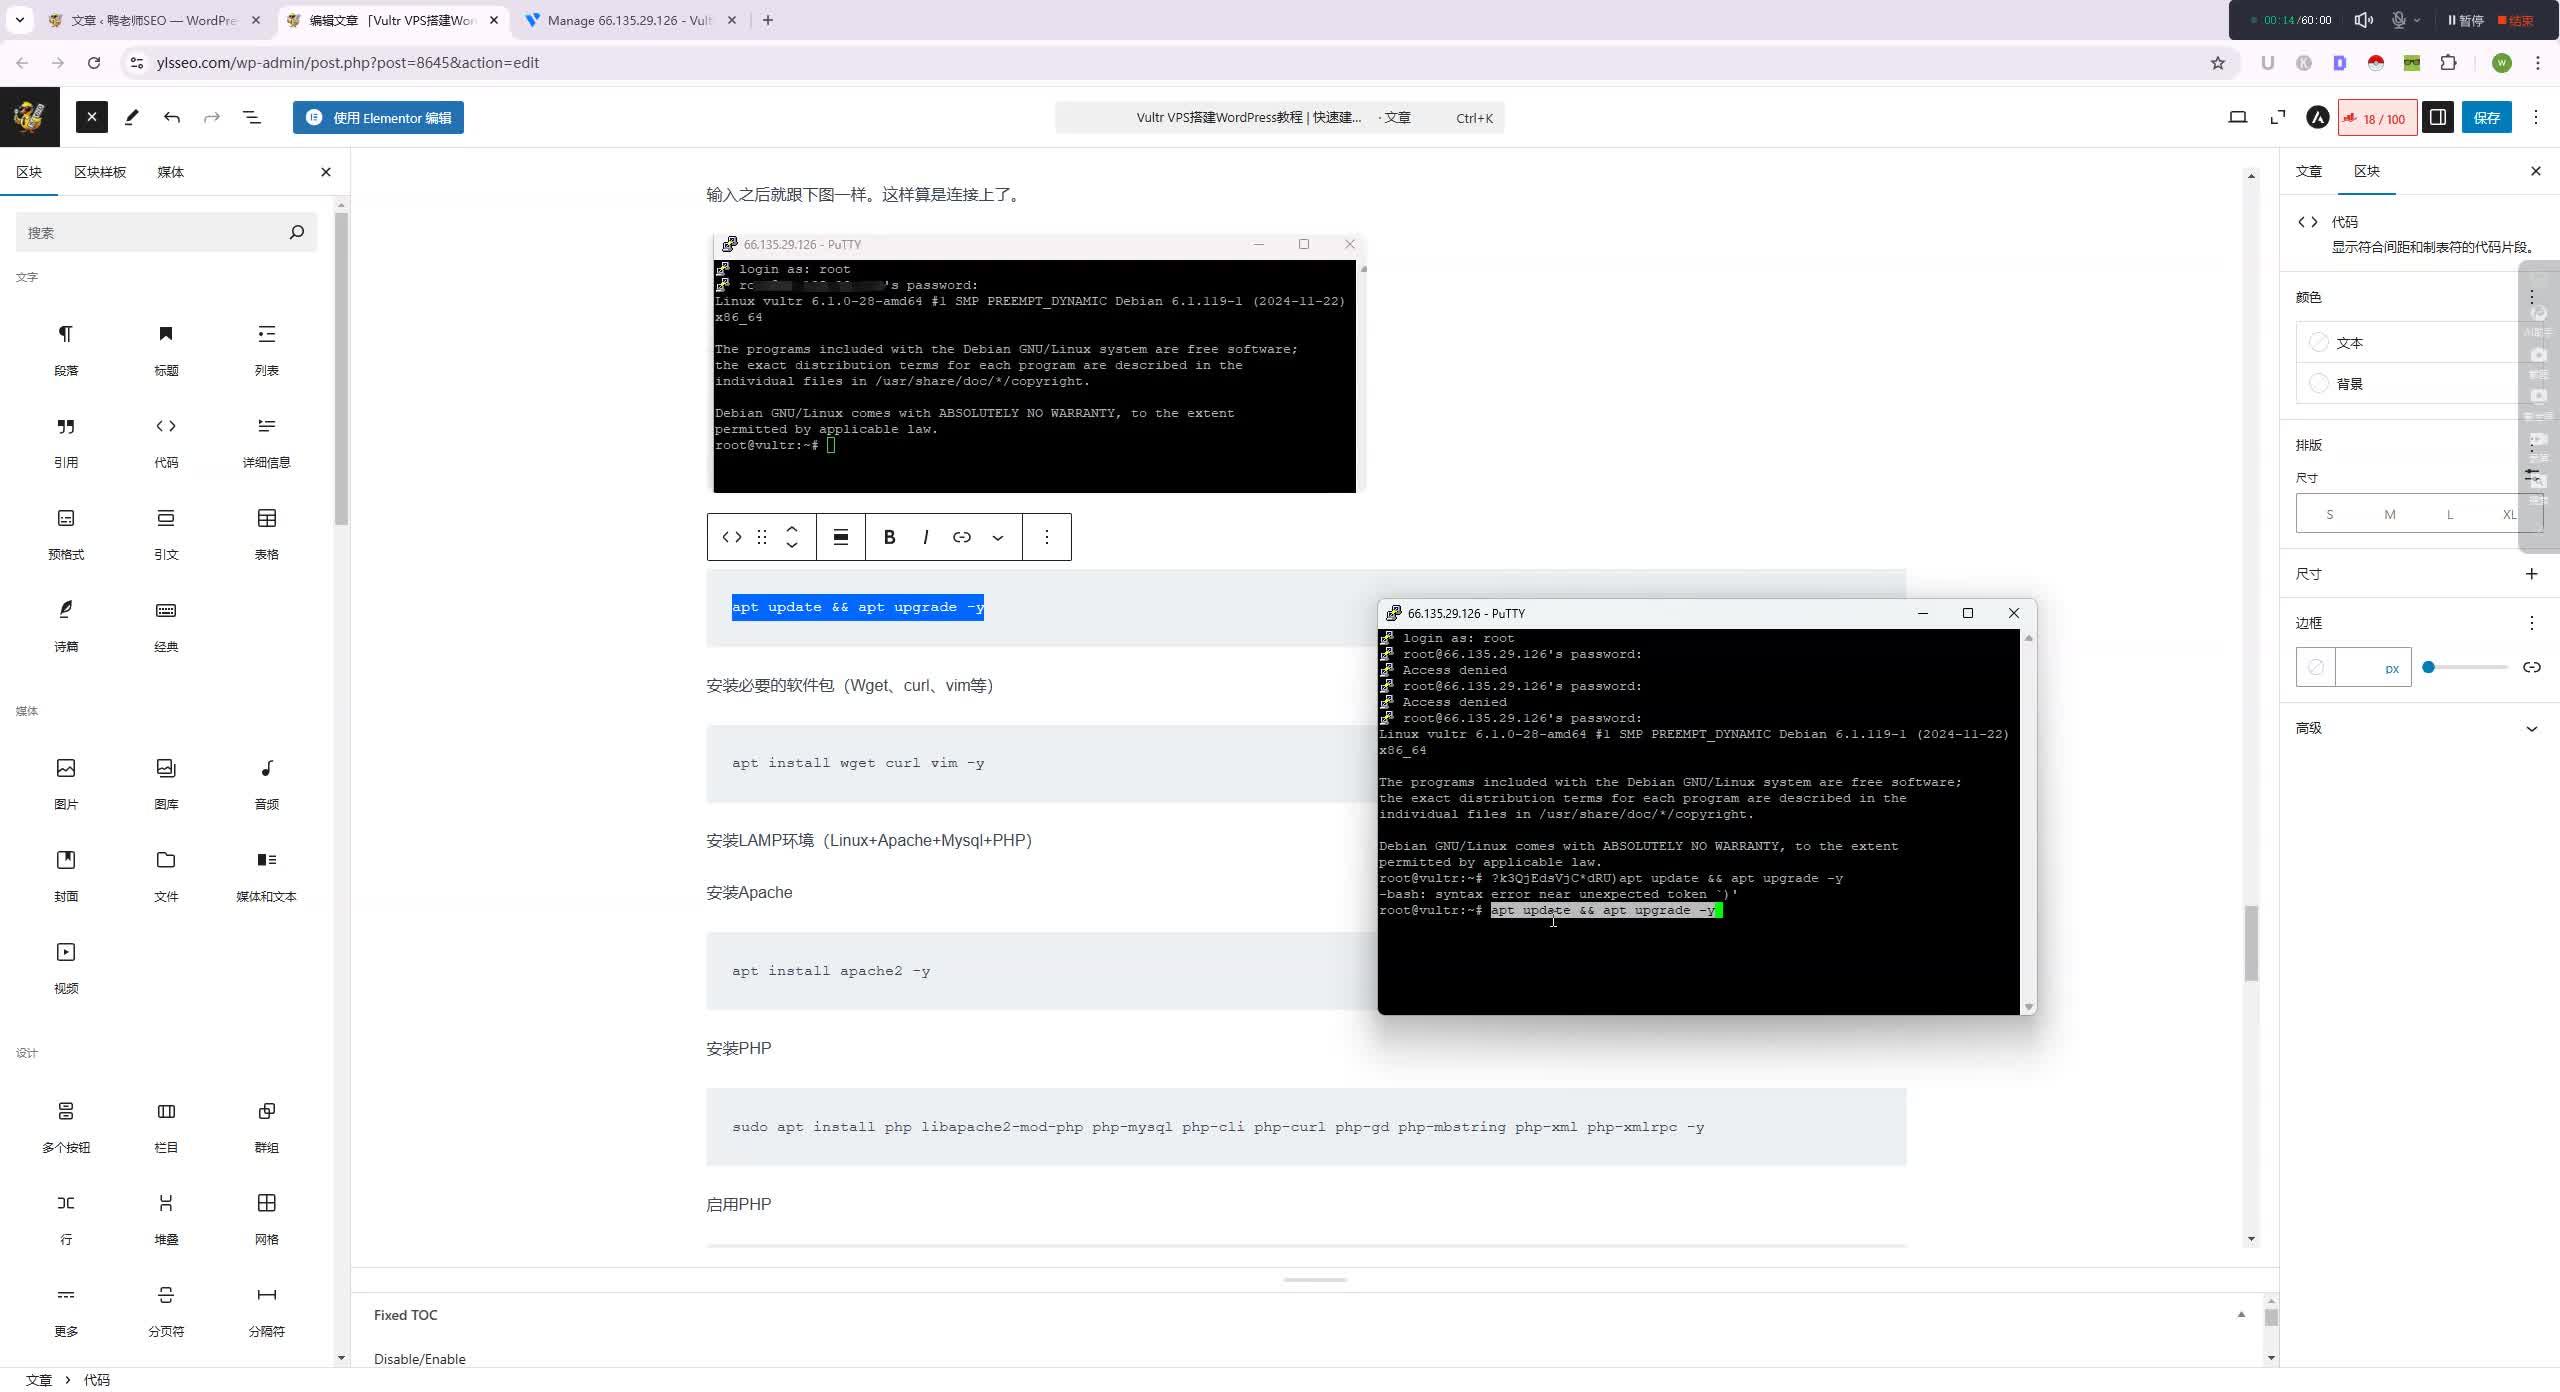The height and width of the screenshot is (1392, 2560).
Task: Save the post with 保存 button
Action: coord(2486,117)
